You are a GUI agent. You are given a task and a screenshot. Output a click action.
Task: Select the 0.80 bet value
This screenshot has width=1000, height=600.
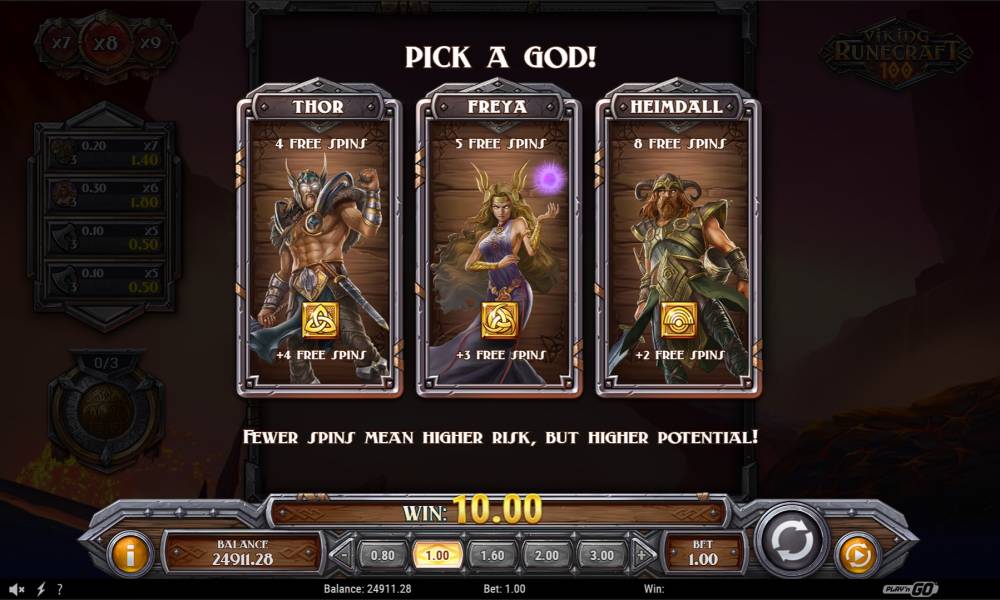383,555
